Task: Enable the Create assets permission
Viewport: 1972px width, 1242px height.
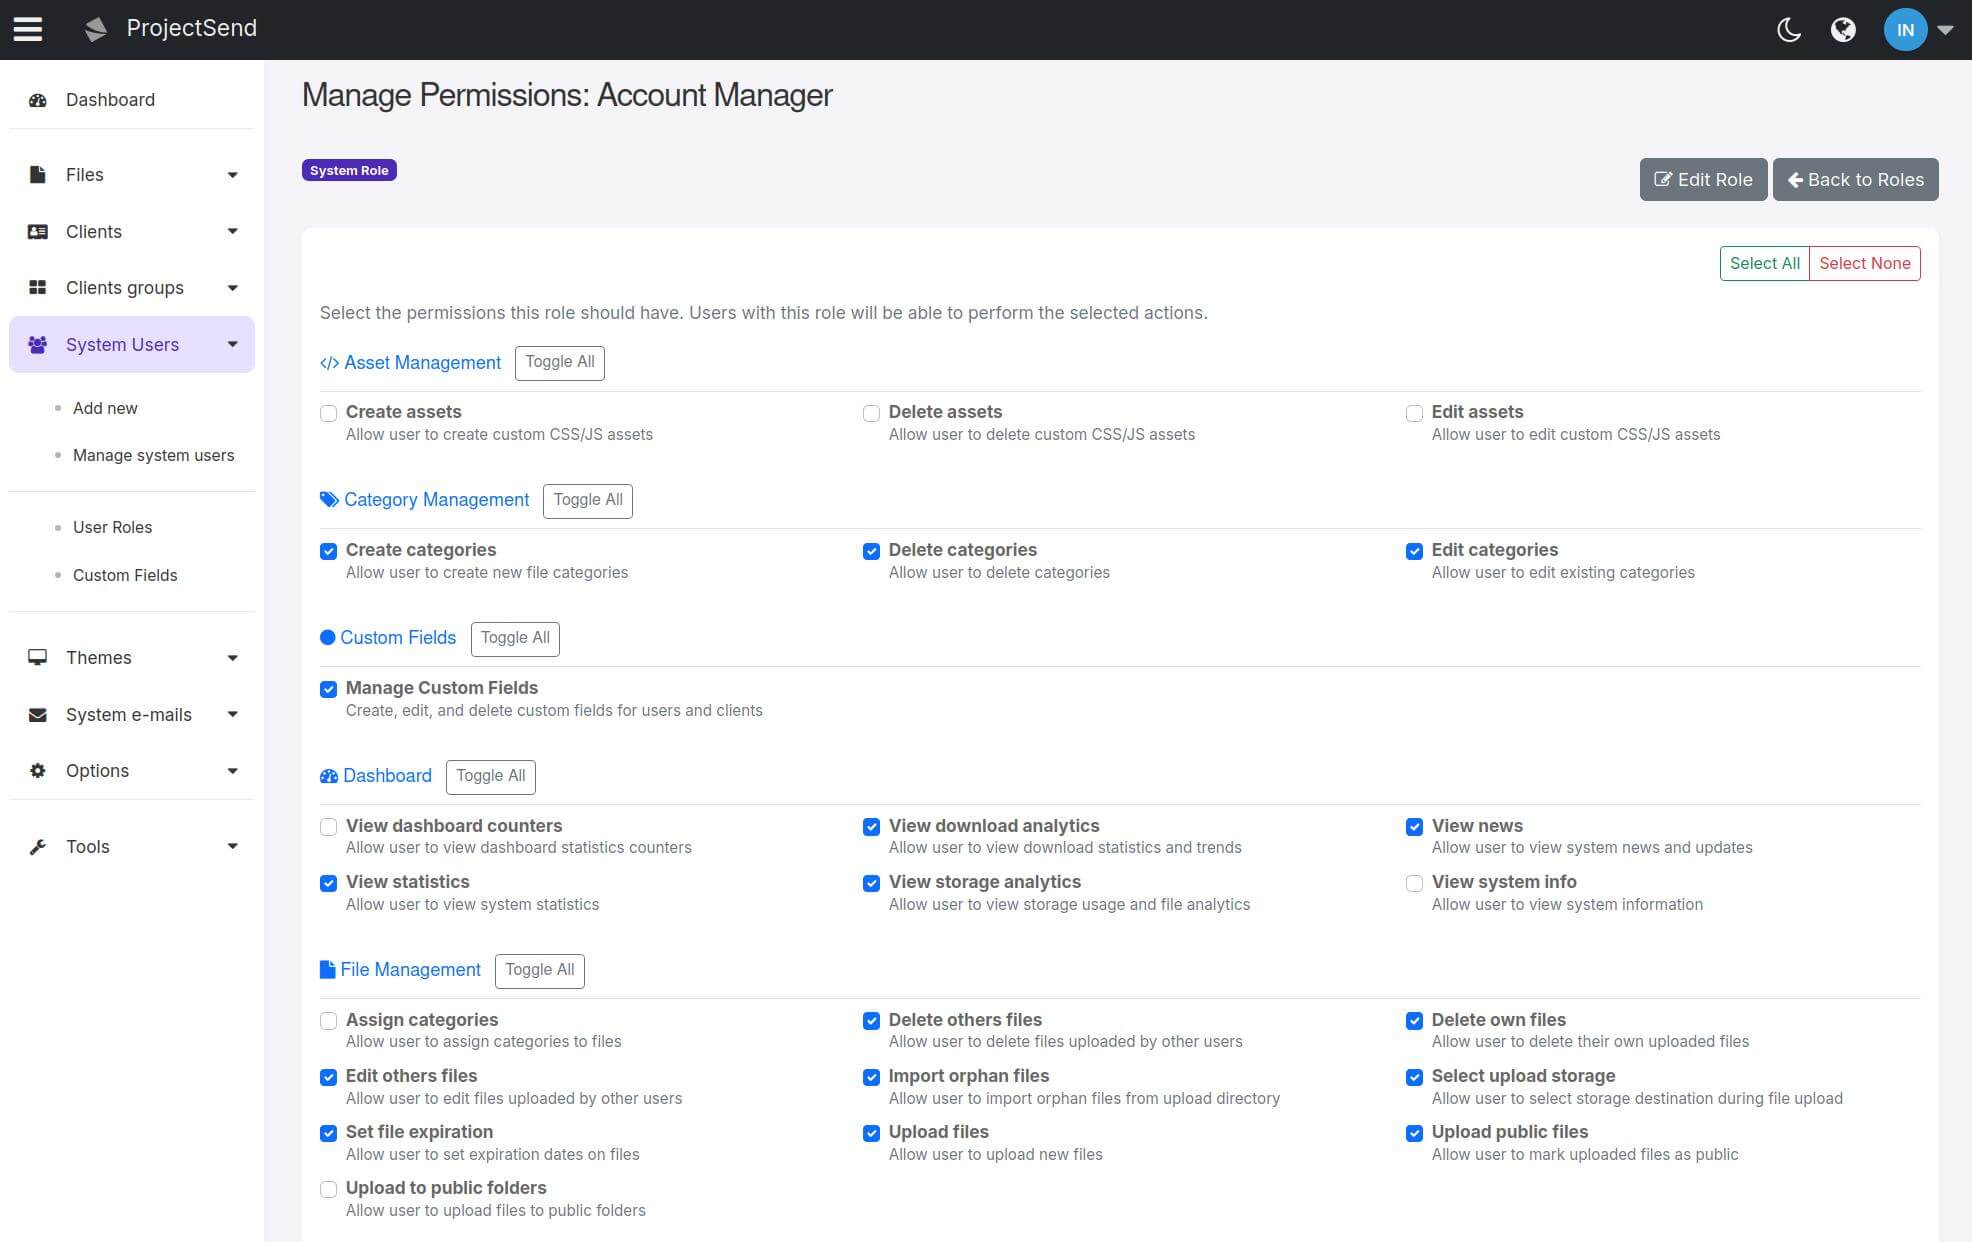Action: (328, 413)
